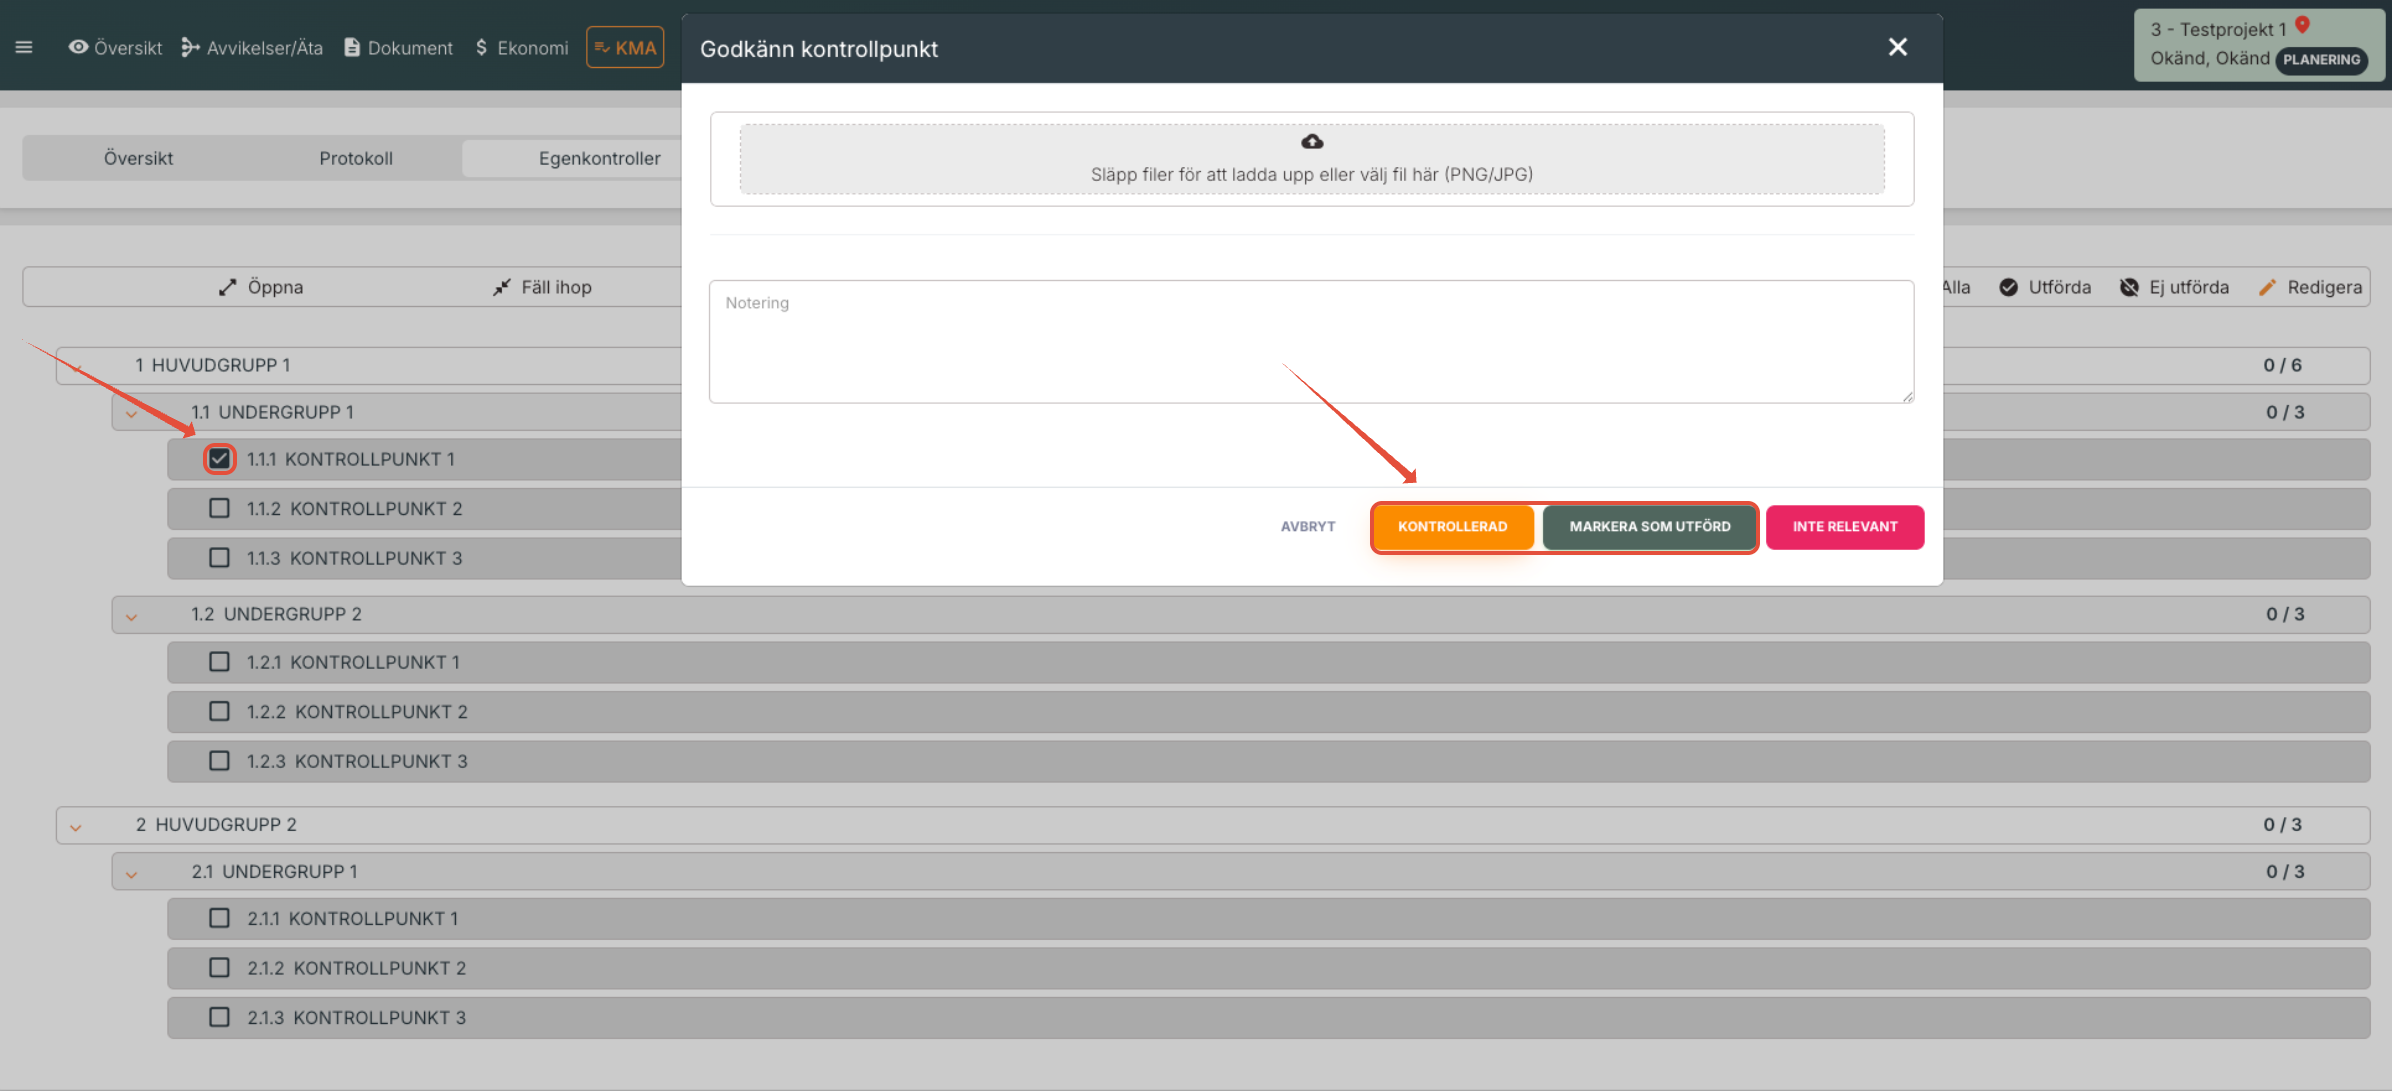The width and height of the screenshot is (2392, 1091).
Task: Close the Godkänn kontrollpunkt dialog
Action: [1897, 47]
